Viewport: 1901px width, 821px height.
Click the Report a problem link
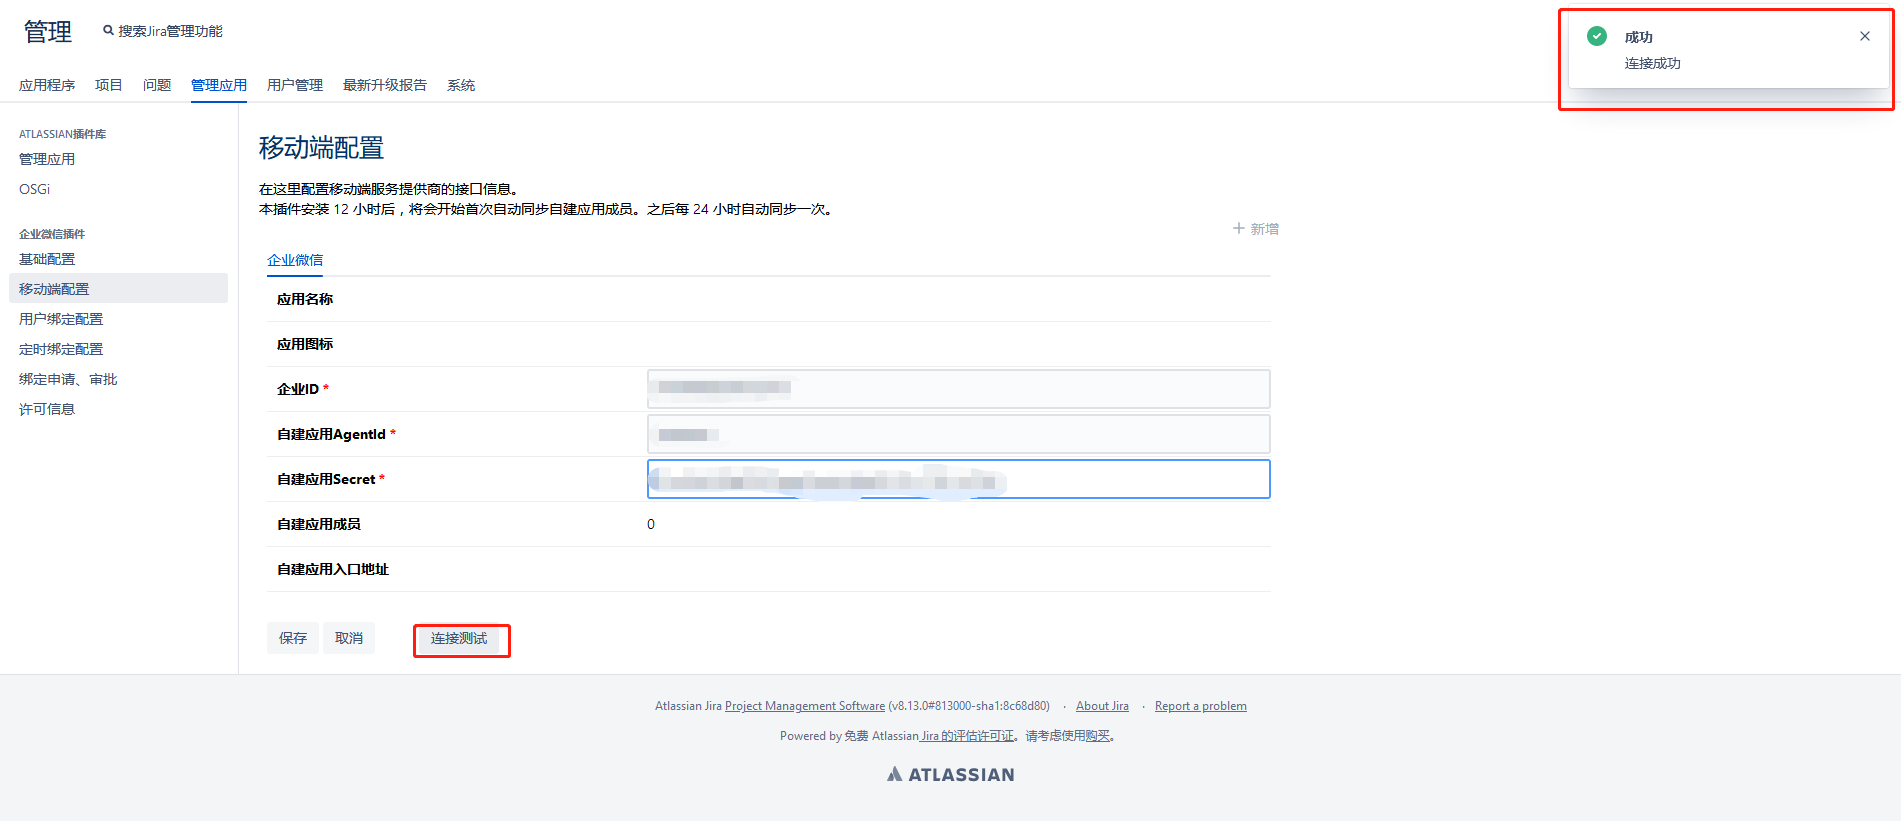point(1200,706)
